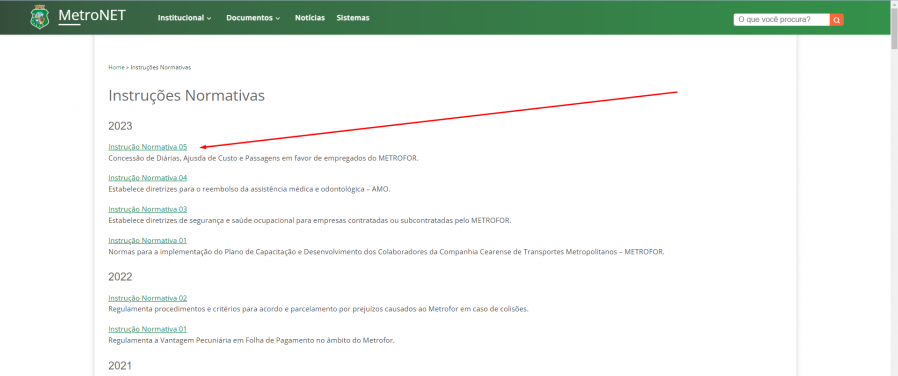The height and width of the screenshot is (376, 898).
Task: Open the Notícias menu item
Action: 310,18
